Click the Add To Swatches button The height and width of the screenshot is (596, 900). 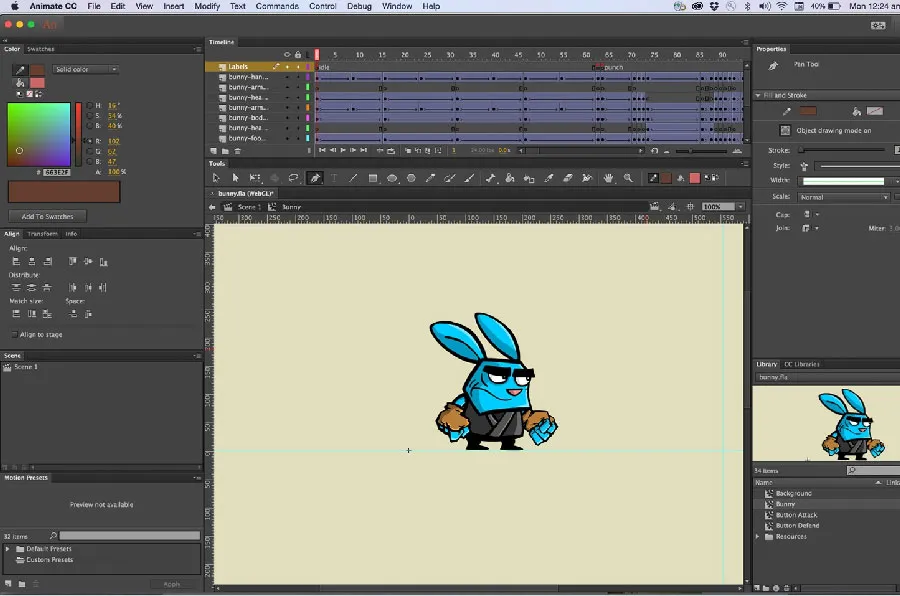click(x=46, y=216)
